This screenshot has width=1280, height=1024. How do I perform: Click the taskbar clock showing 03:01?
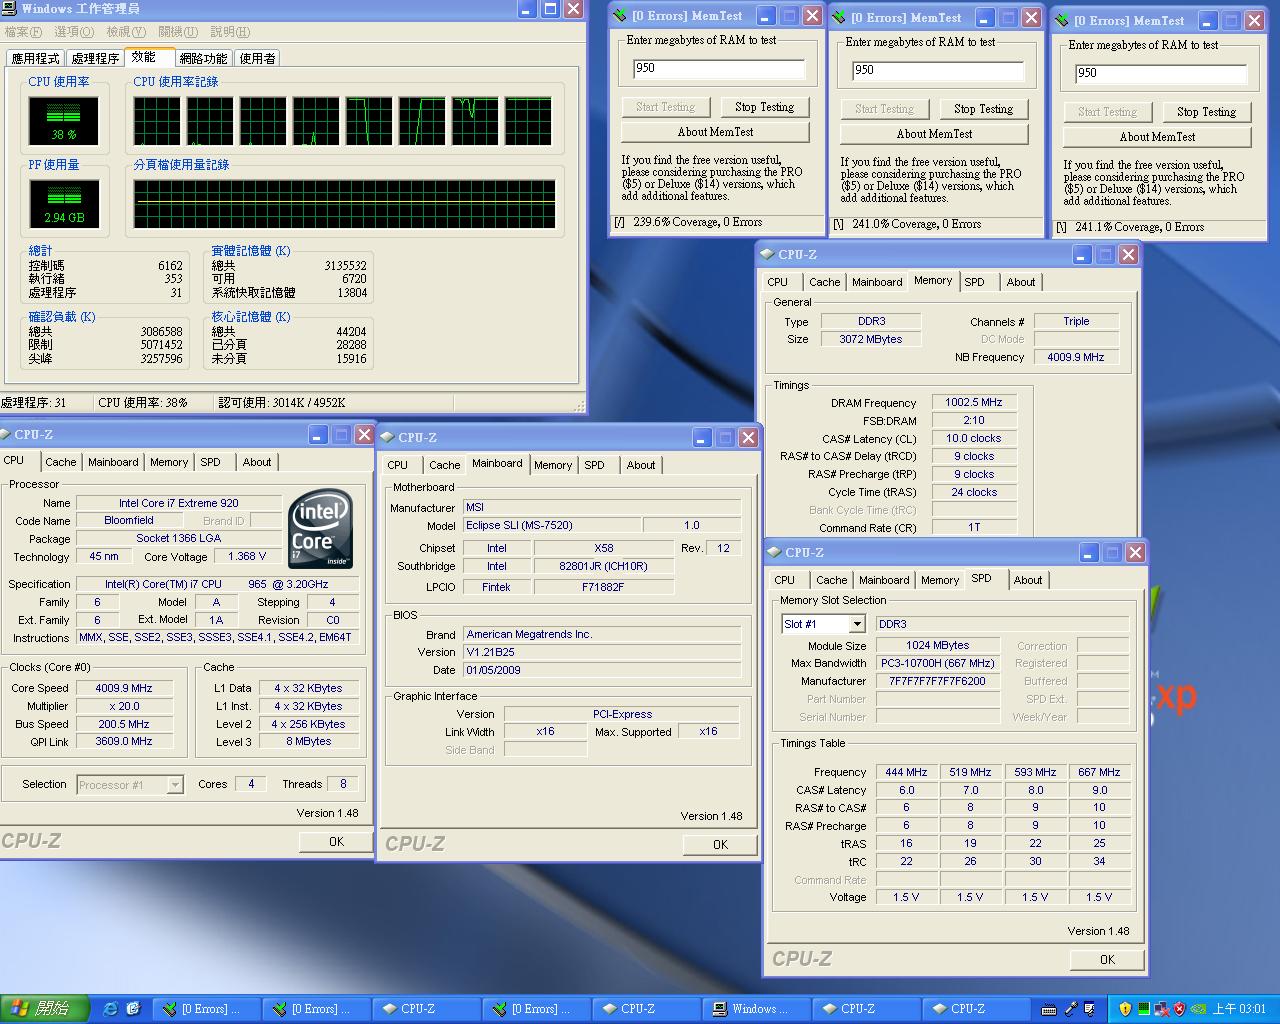tap(1239, 1009)
